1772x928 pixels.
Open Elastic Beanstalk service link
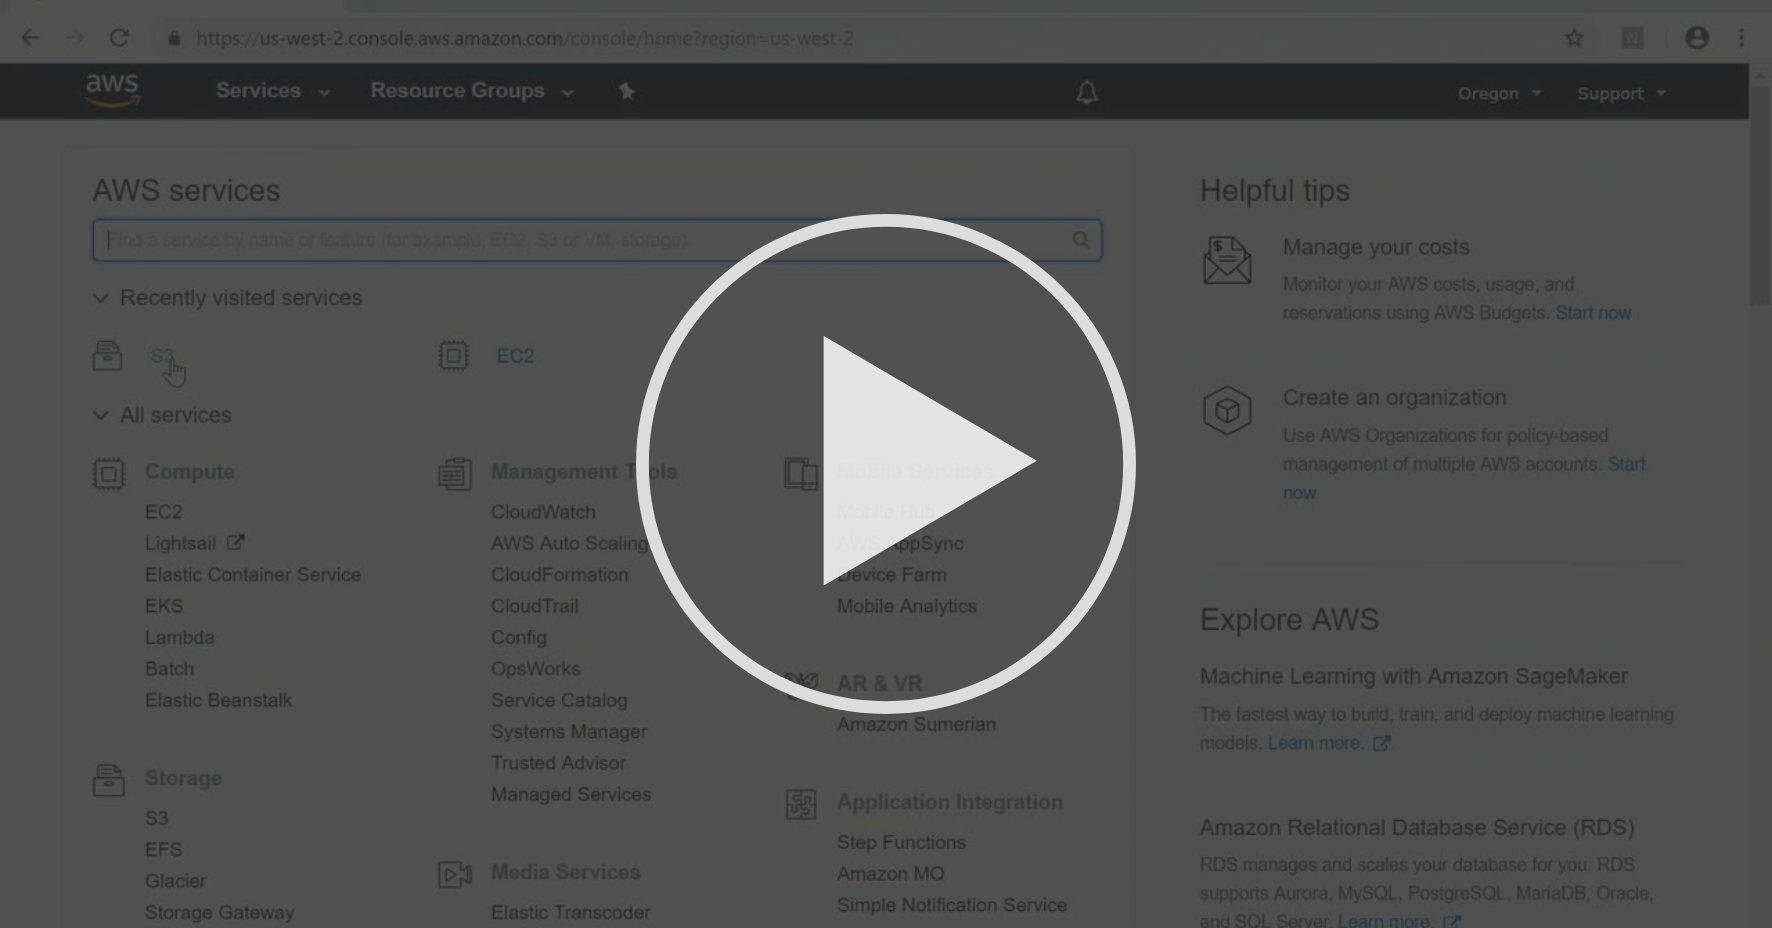coord(218,700)
